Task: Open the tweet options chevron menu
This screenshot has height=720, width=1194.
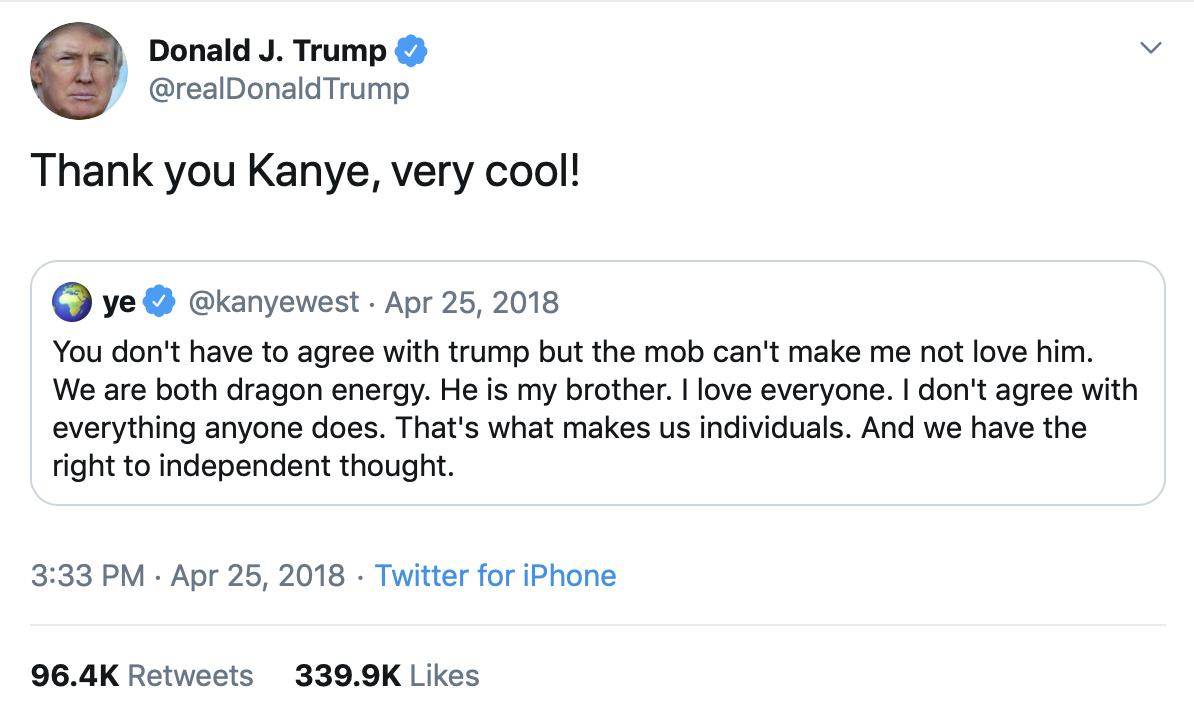Action: 1152,48
